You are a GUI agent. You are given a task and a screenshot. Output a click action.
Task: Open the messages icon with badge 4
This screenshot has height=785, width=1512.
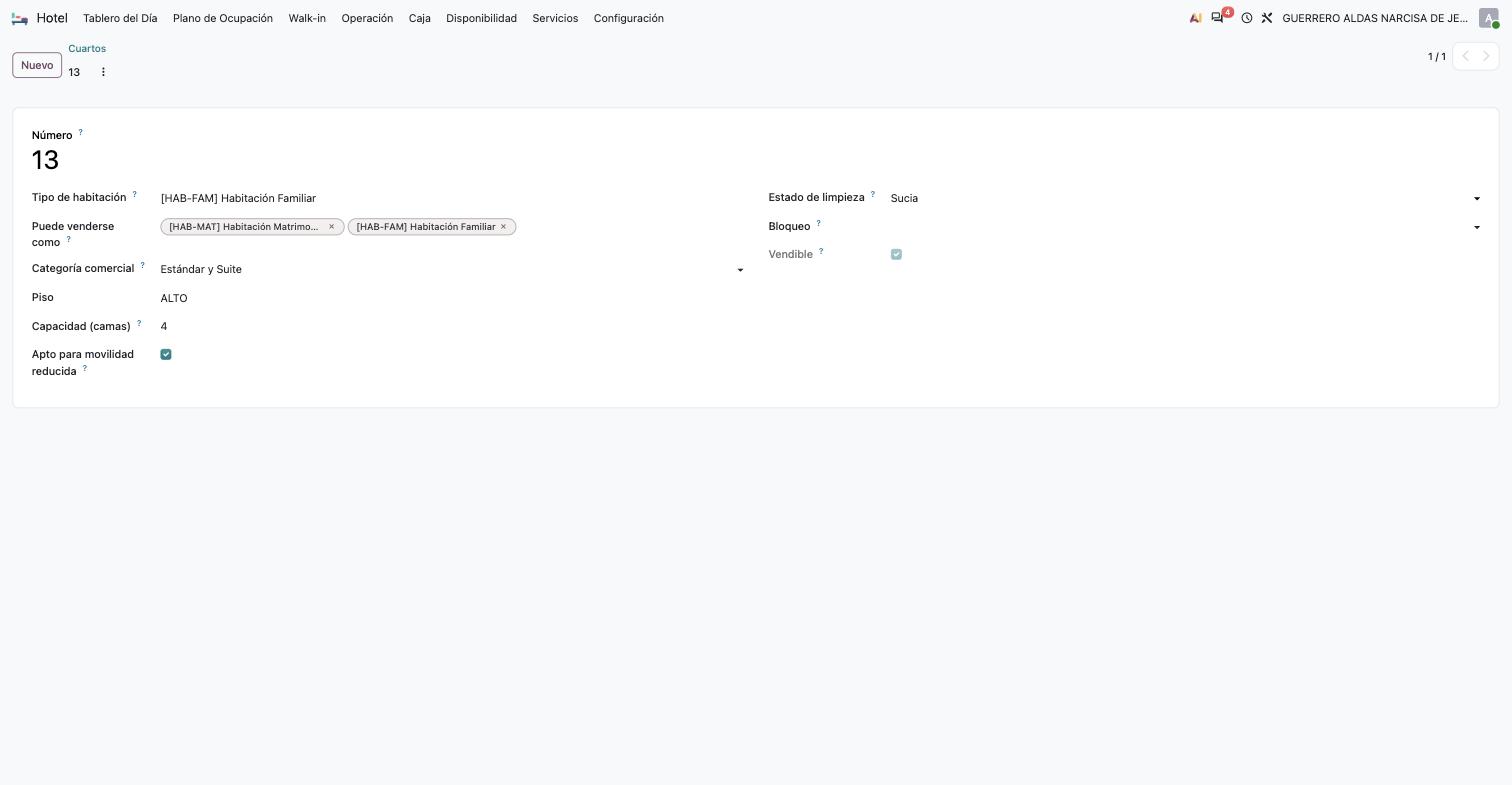[1218, 18]
